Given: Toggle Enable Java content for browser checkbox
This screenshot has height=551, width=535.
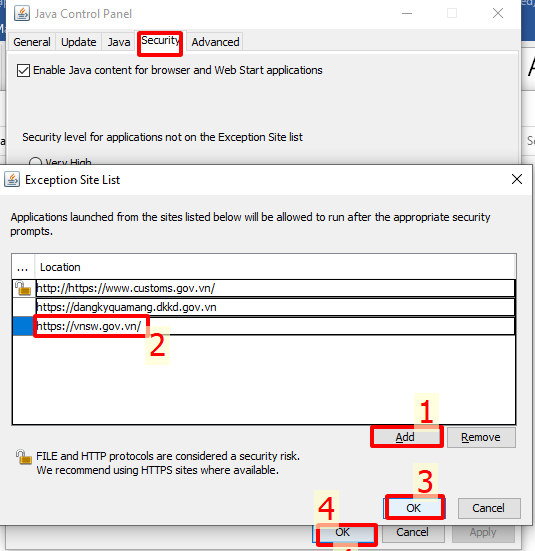Looking at the screenshot, I should (x=23, y=70).
